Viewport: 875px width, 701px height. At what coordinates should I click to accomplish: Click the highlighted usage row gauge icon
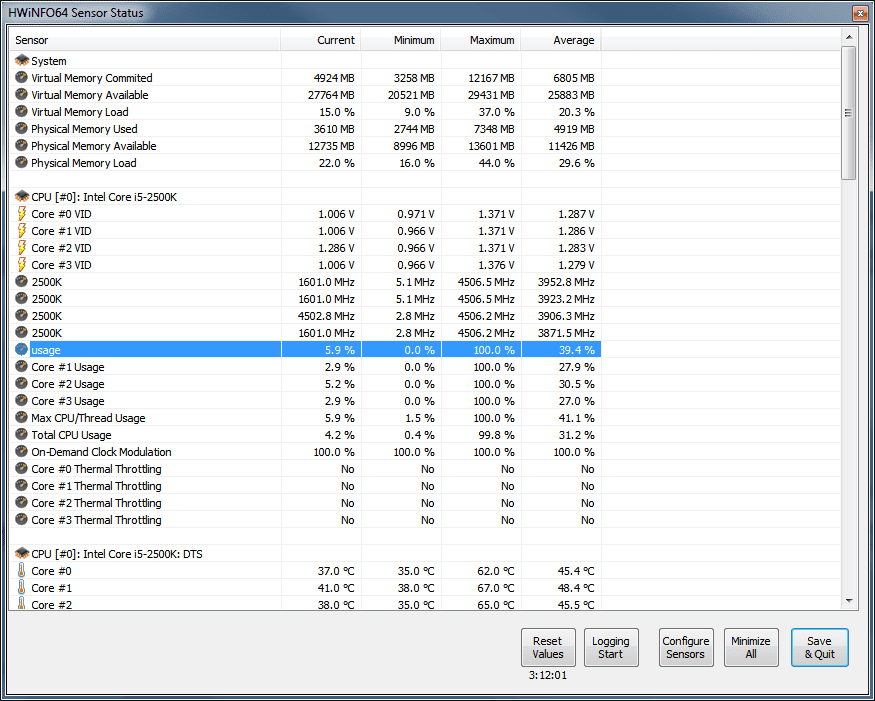tap(21, 349)
